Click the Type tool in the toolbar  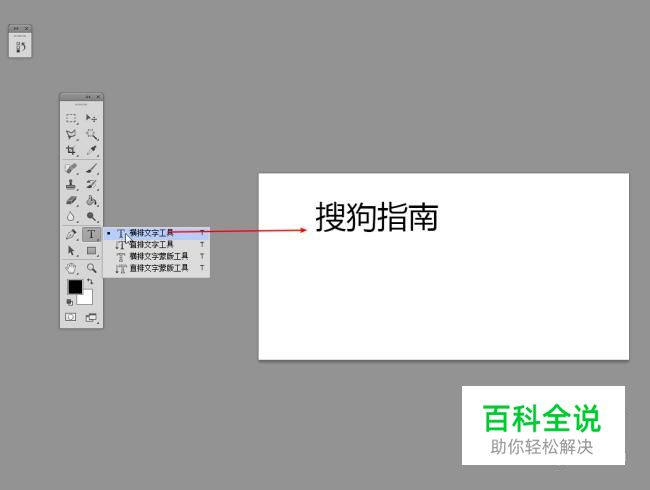(91, 234)
